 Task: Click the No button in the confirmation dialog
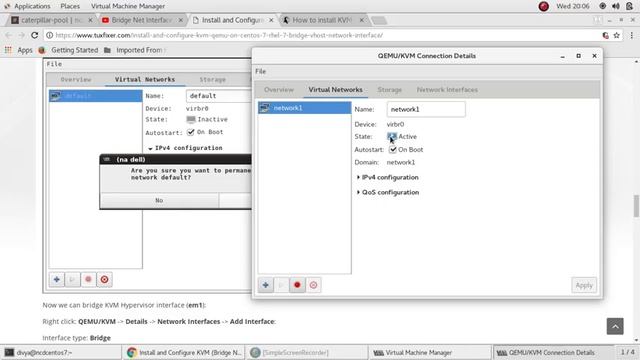159,200
